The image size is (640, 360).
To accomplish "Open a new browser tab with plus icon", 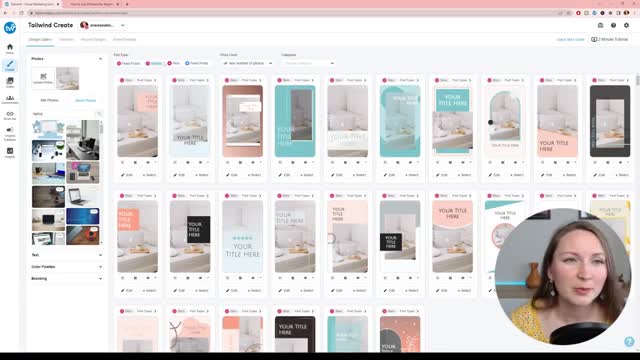I will point(127,4).
